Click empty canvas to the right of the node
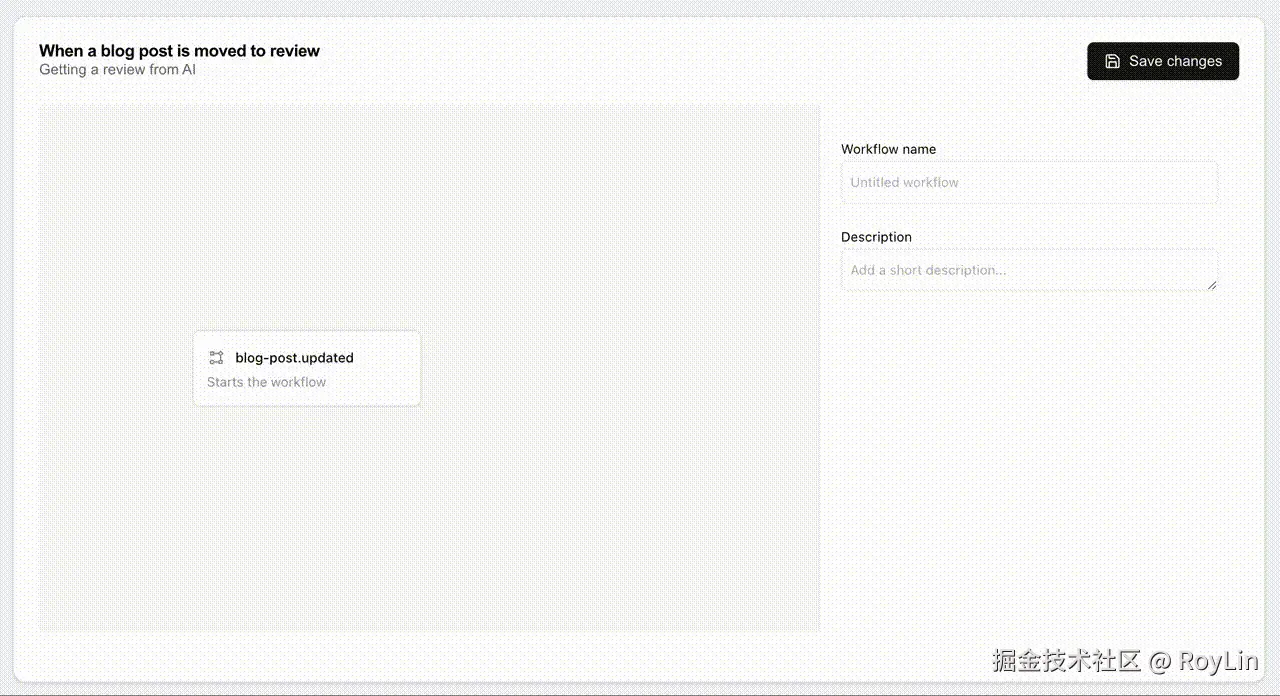Viewport: 1280px width, 696px height. click(x=620, y=368)
